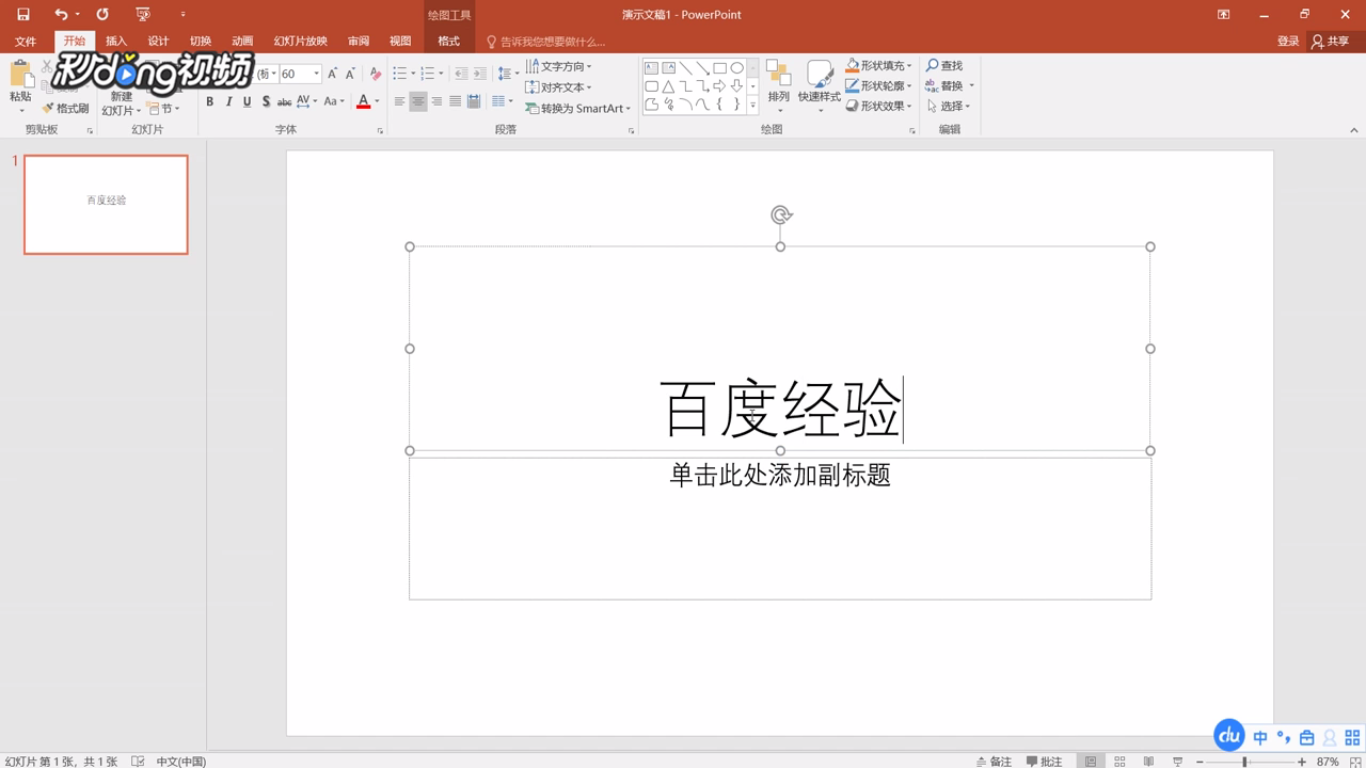The image size is (1366, 768).
Task: Switch to Animations (动画) tab
Action: click(x=242, y=41)
